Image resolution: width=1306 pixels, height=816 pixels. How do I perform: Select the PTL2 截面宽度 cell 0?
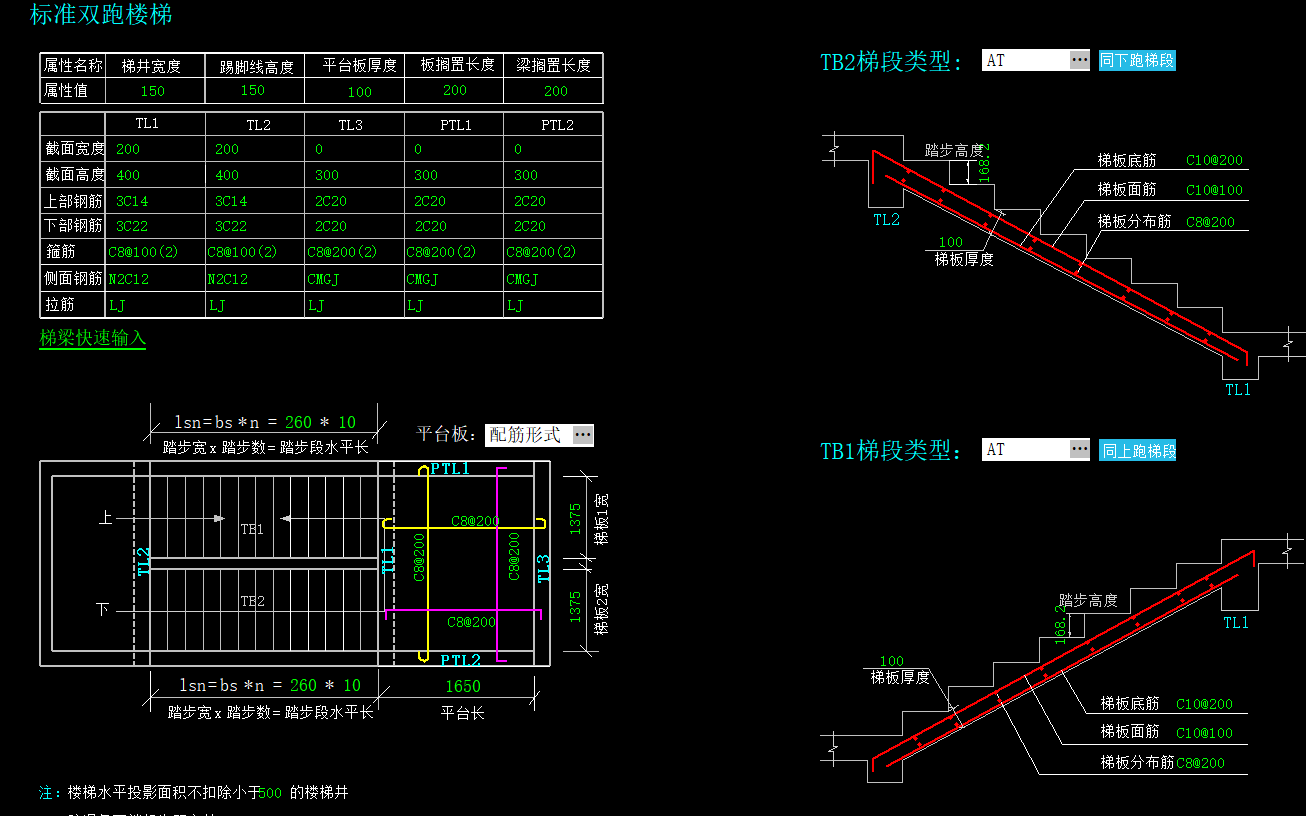[518, 149]
